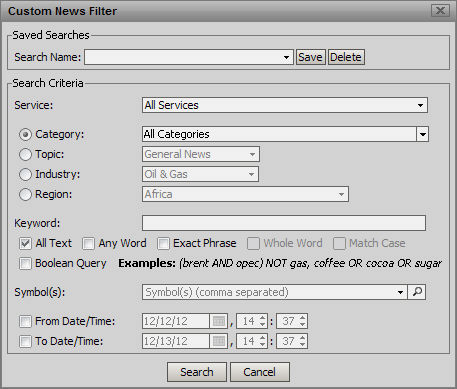Click the 12/13/12 To date field
The width and height of the screenshot is (457, 389).
176,341
